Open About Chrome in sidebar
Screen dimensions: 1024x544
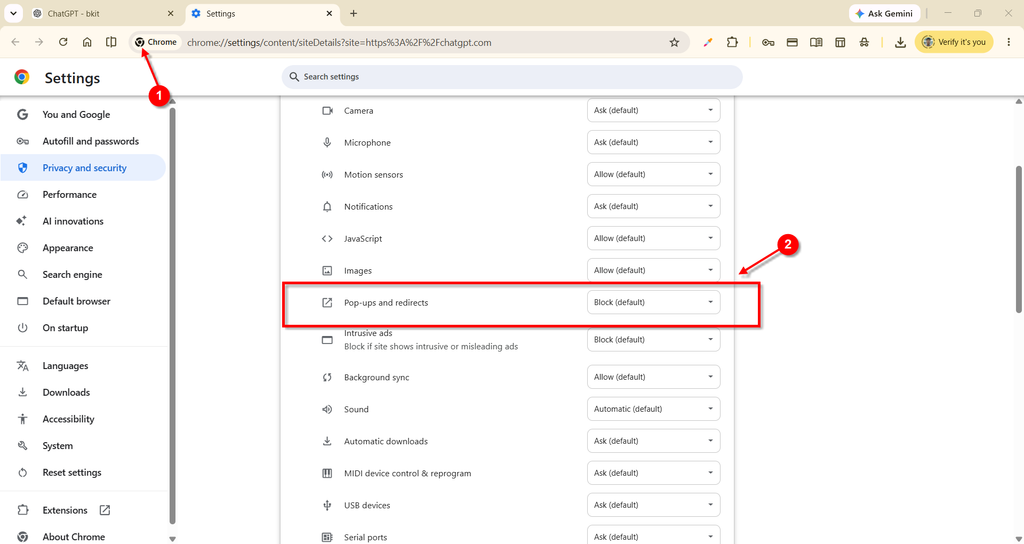83,537
